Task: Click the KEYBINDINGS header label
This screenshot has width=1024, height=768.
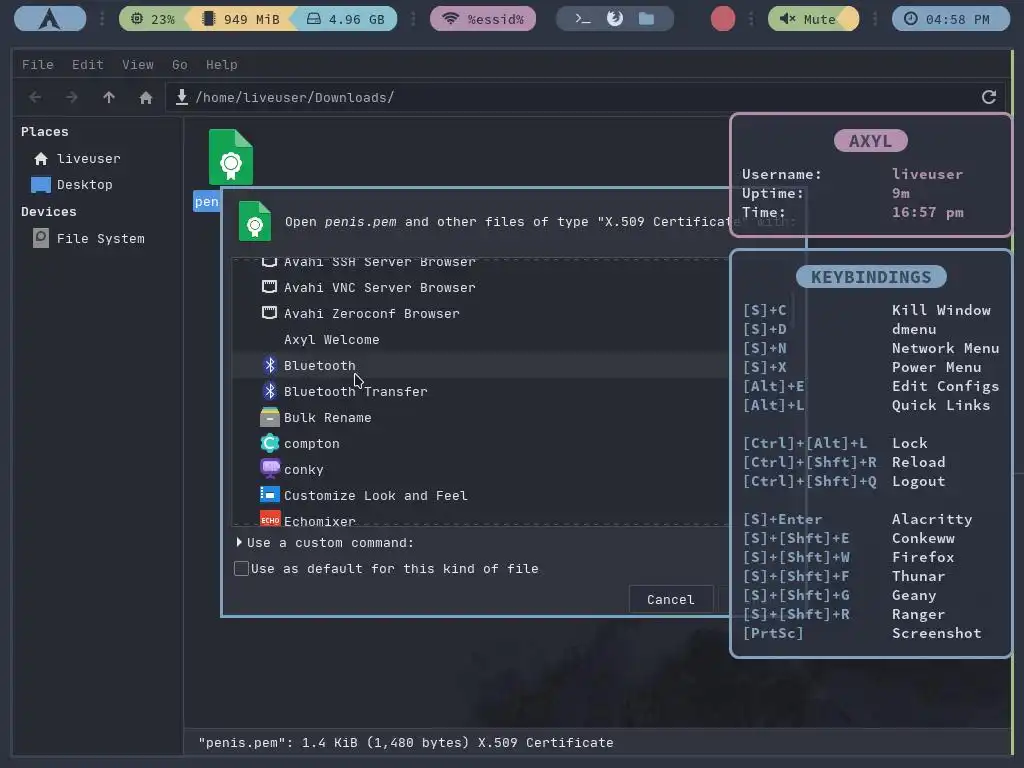Action: [871, 277]
